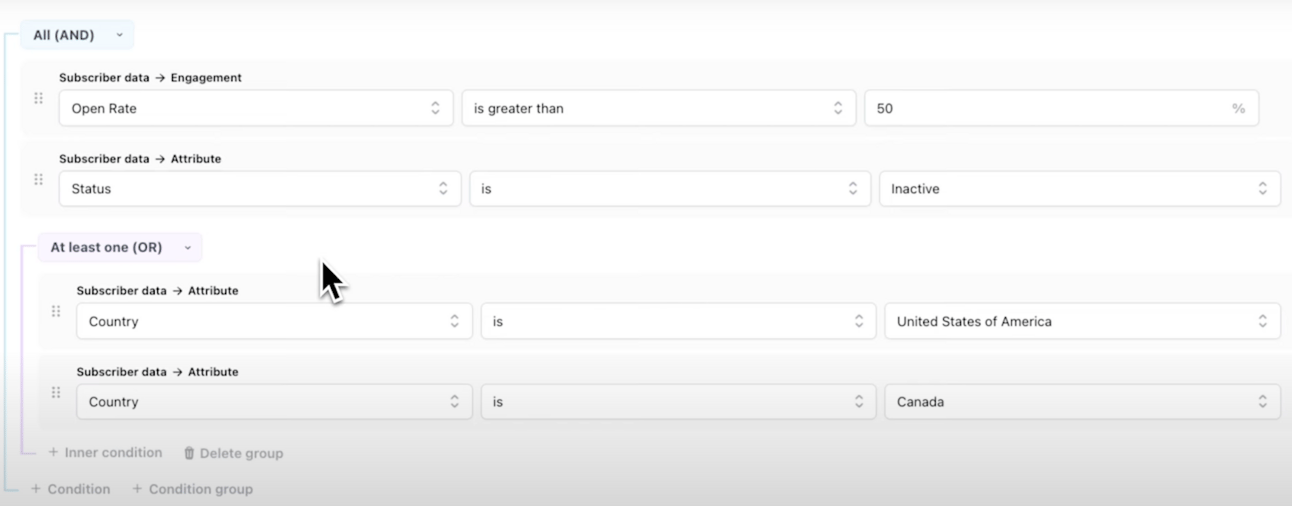Click drag handle beside Open Rate row

pos(39,98)
